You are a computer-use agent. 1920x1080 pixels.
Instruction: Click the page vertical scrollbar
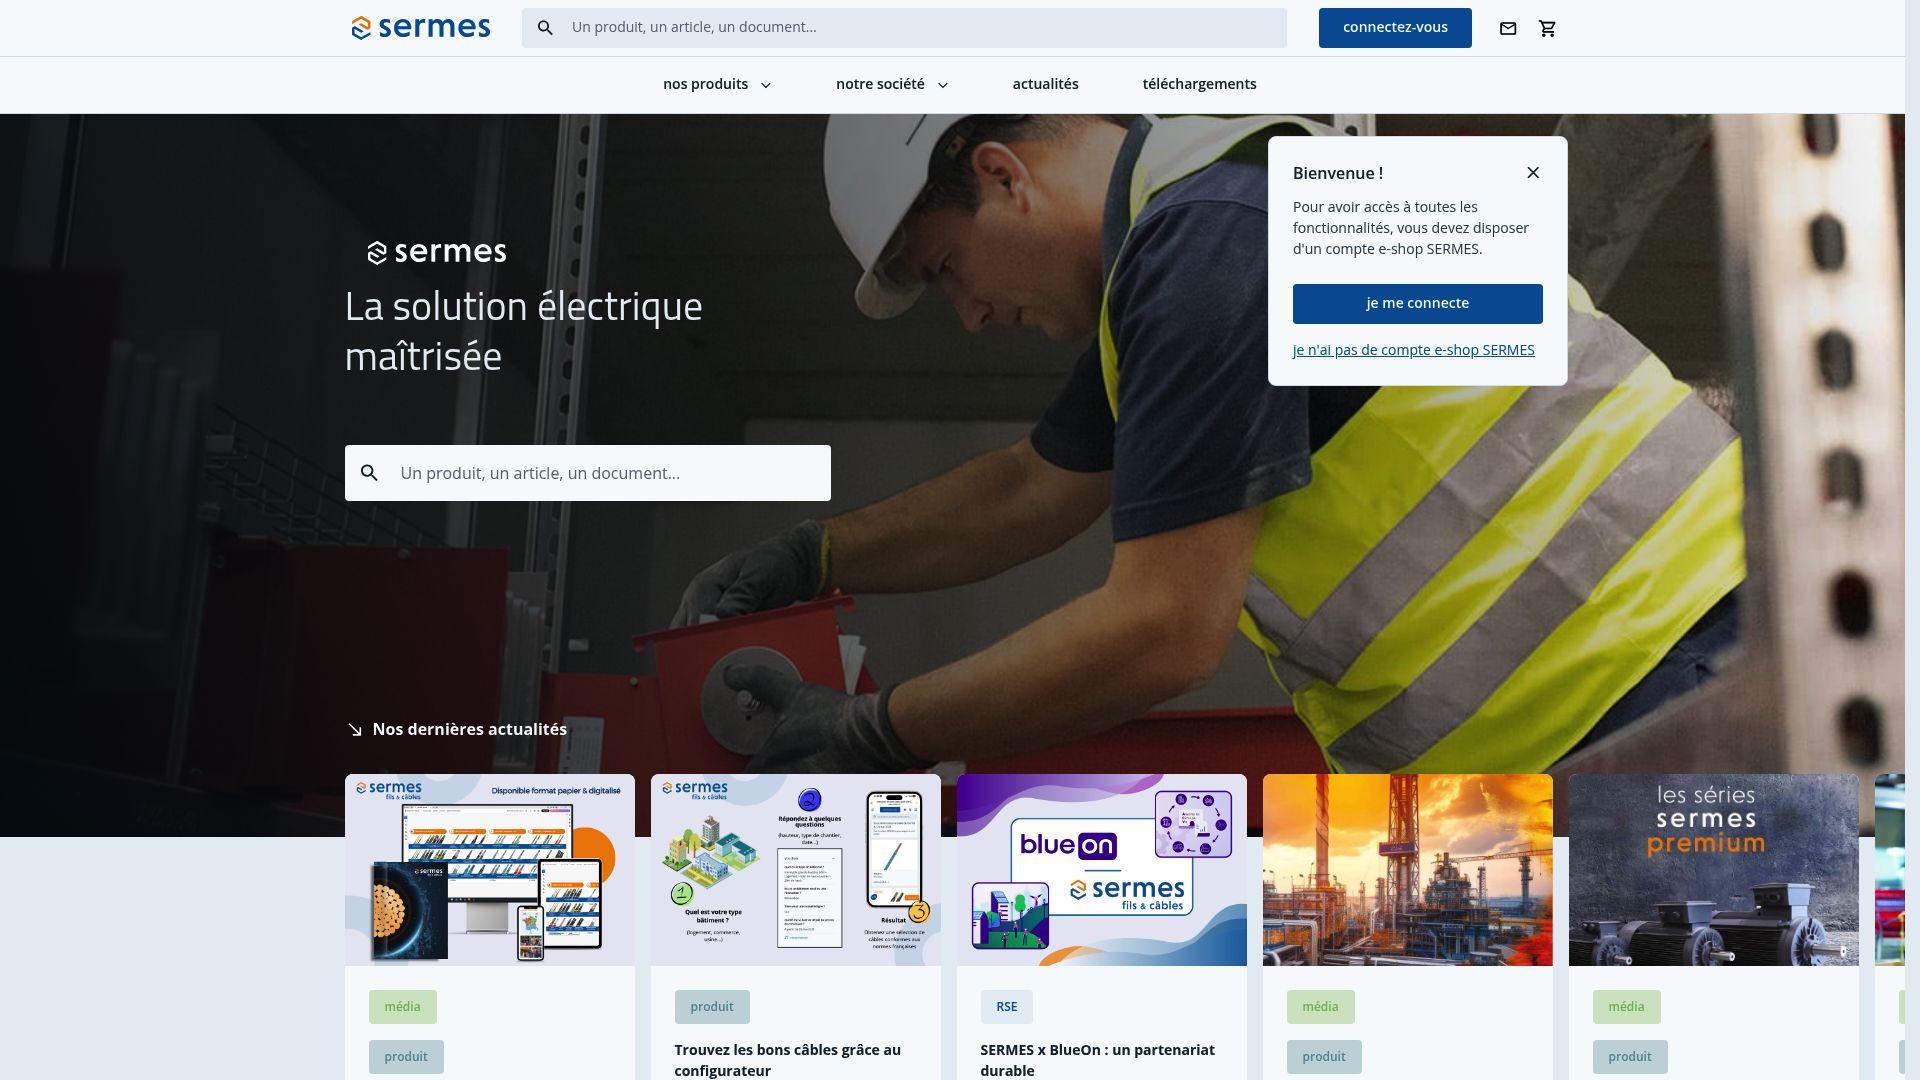(1912, 540)
